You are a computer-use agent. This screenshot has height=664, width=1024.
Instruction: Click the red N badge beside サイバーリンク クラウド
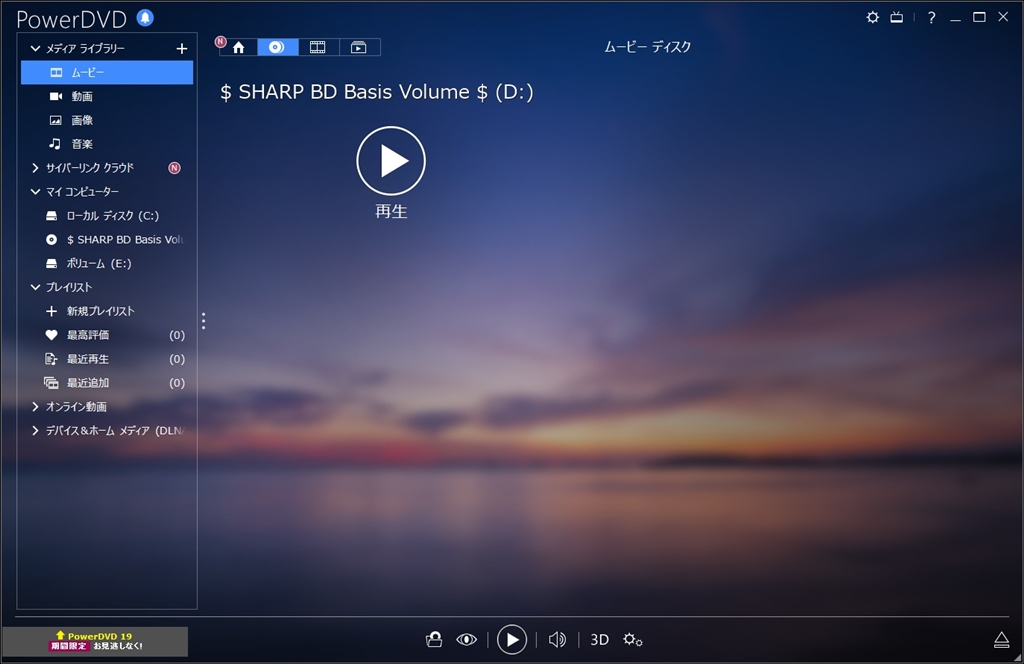[x=174, y=168]
